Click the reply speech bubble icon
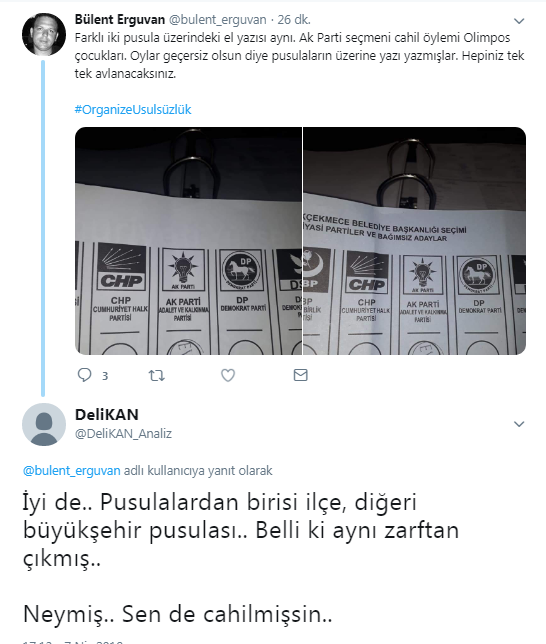546x644 pixels. 85,375
